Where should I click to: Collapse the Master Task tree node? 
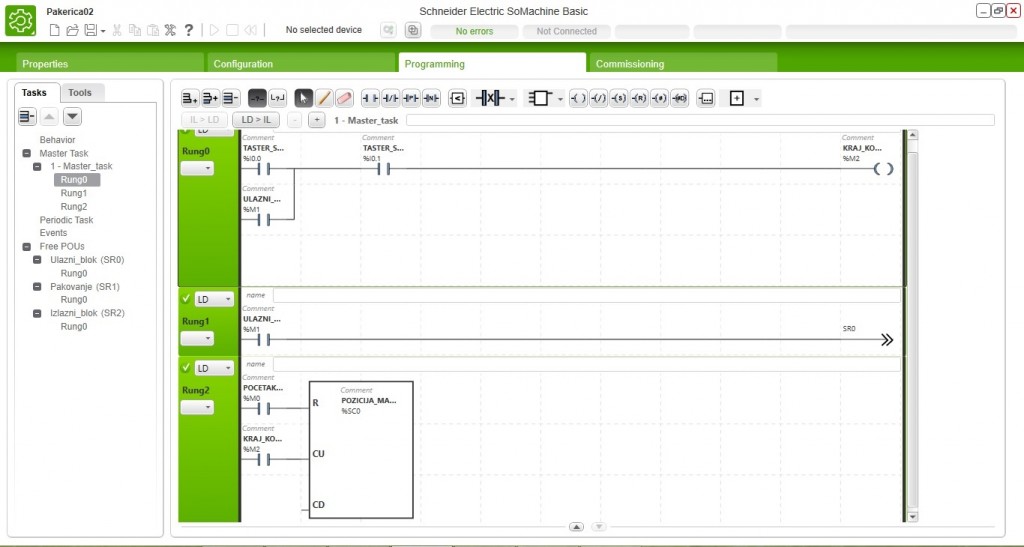coord(26,153)
